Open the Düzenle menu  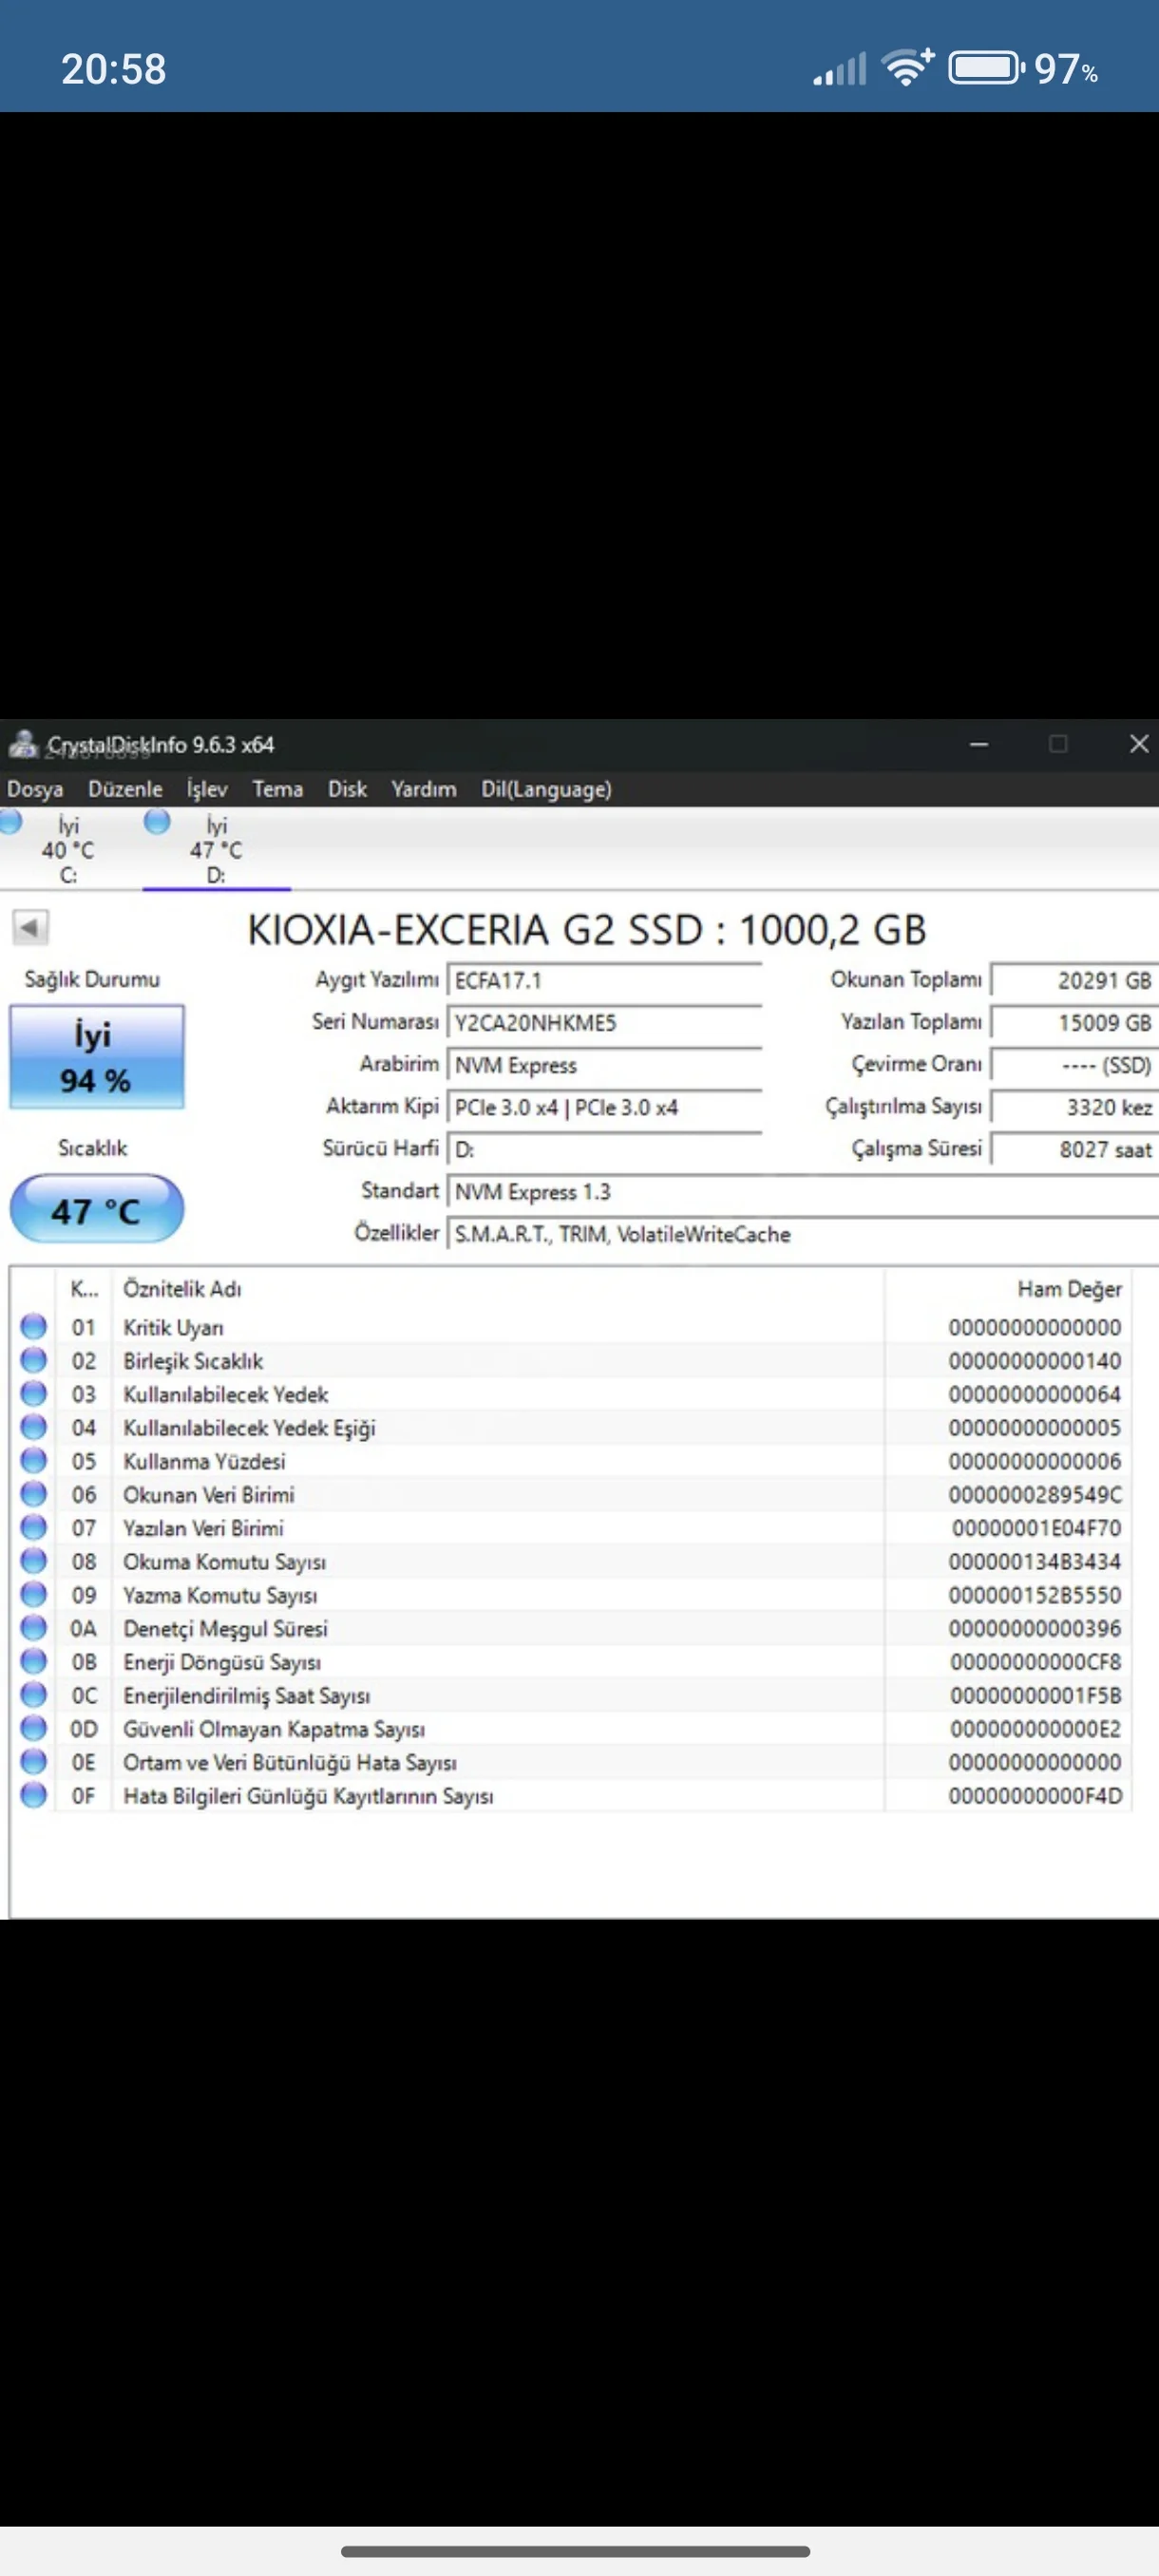[x=125, y=789]
